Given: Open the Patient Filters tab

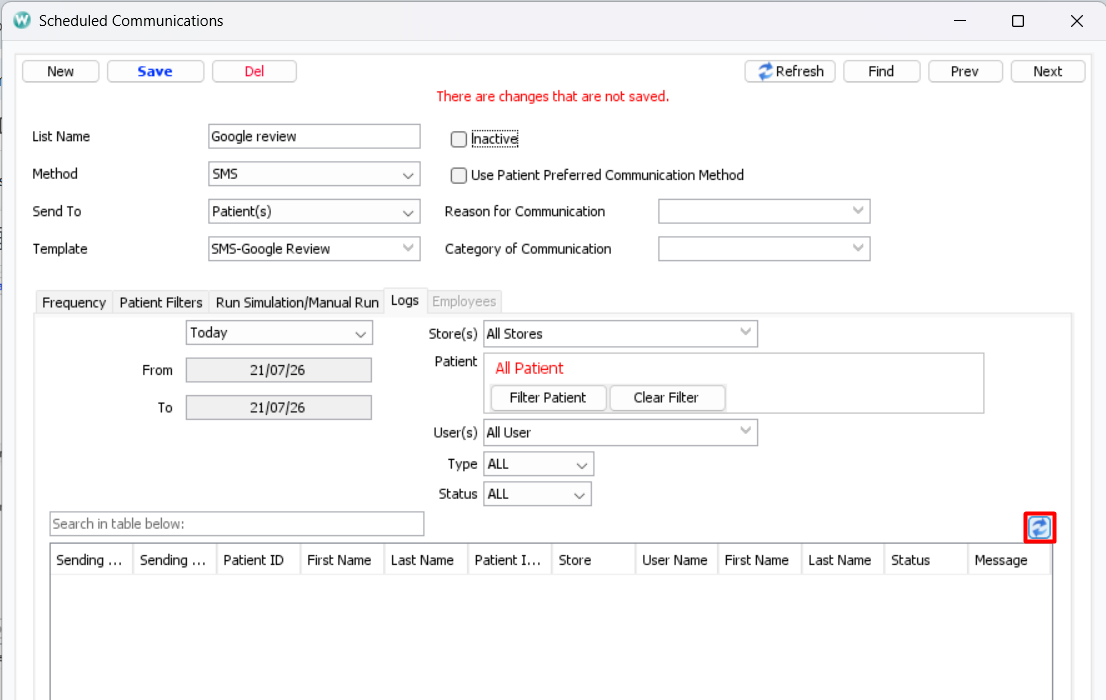Looking at the screenshot, I should pos(161,303).
